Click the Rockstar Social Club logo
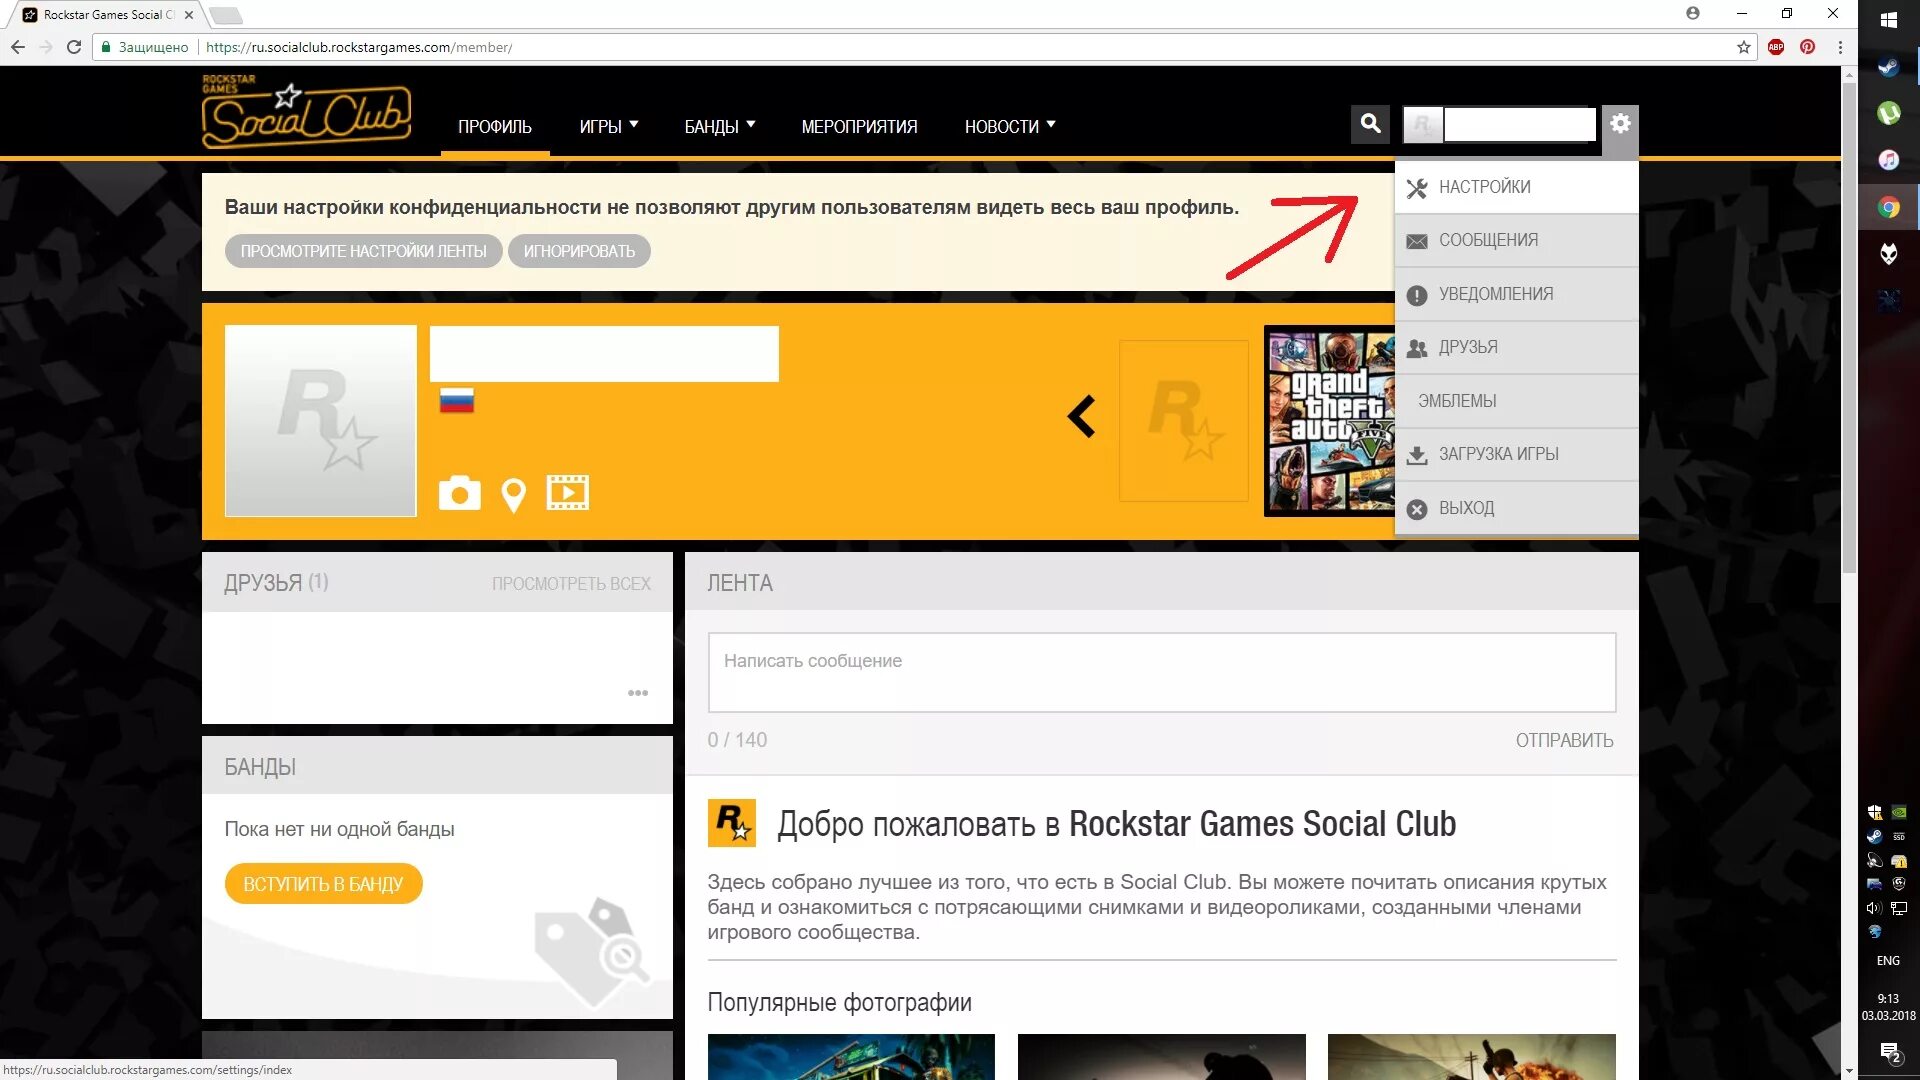Screen dimensions: 1920x1080 (x=306, y=112)
